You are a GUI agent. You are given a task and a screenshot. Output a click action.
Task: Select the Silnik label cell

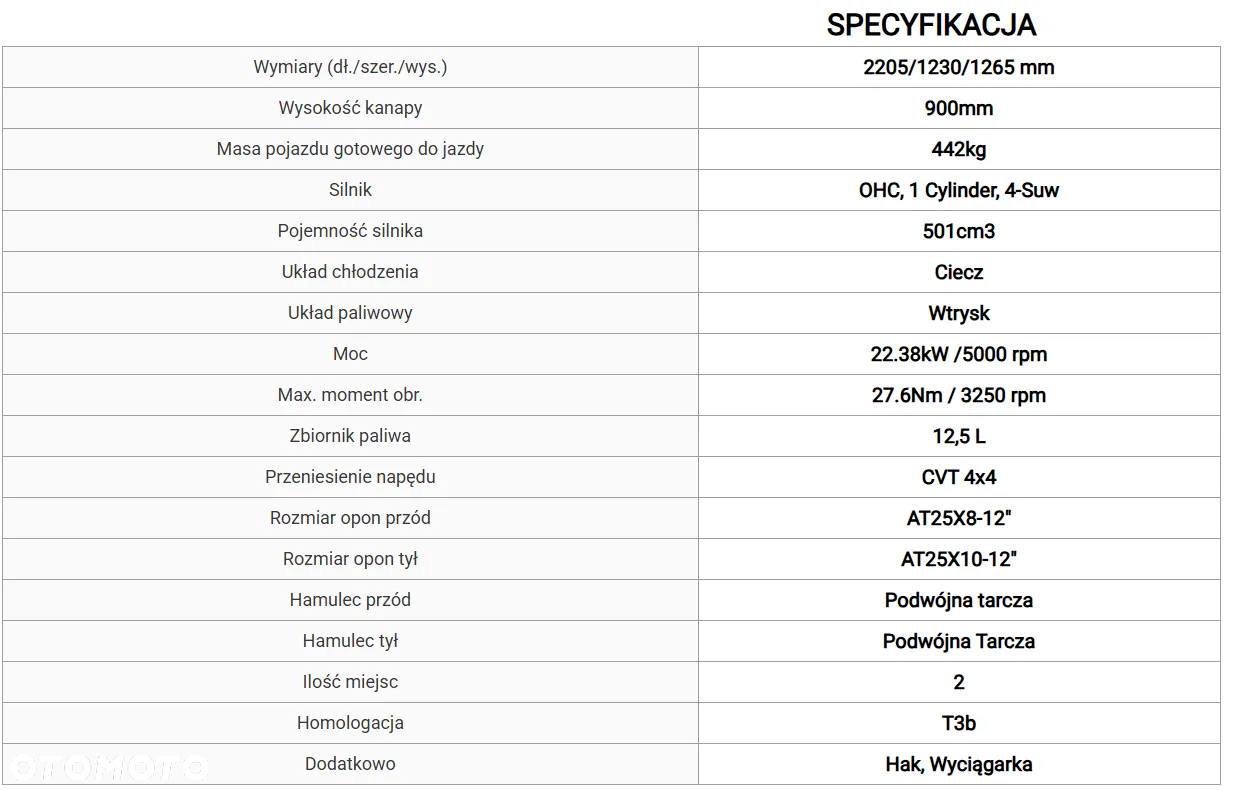point(350,190)
